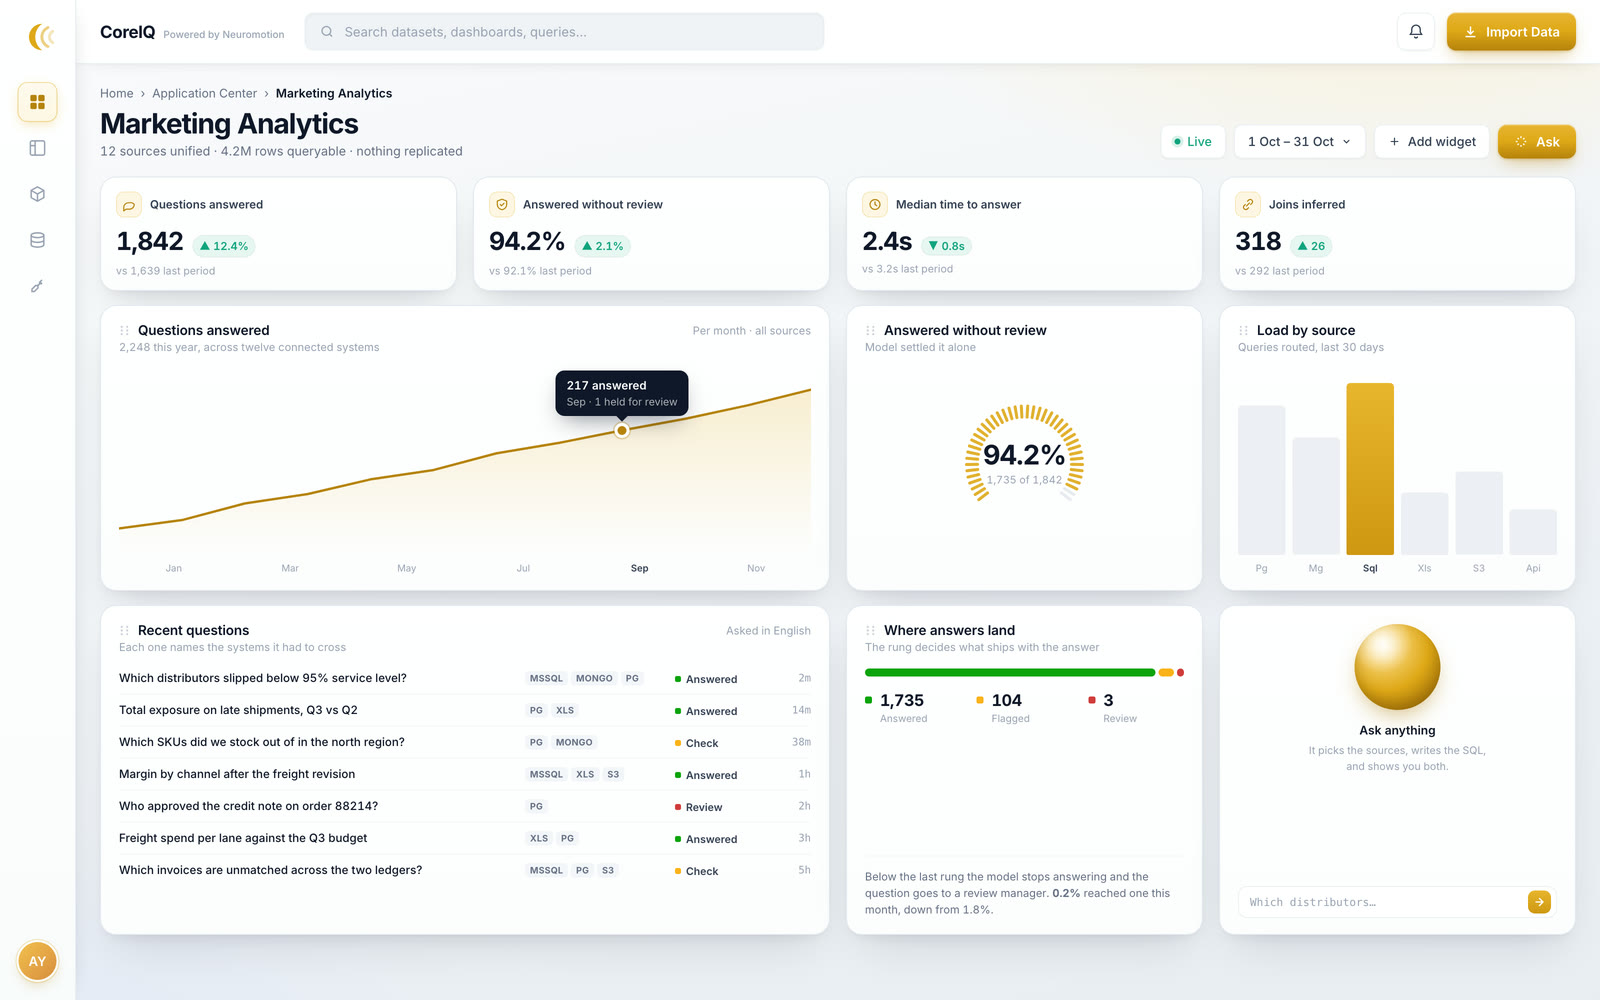Click the Joins inferred link icon
Viewport: 1600px width, 1000px height.
click(1248, 205)
